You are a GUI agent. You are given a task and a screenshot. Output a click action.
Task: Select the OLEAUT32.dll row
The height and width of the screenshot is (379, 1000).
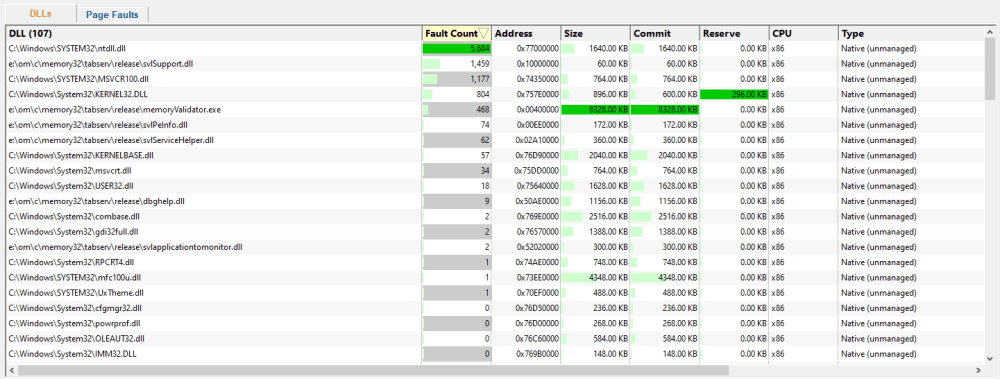click(x=496, y=339)
